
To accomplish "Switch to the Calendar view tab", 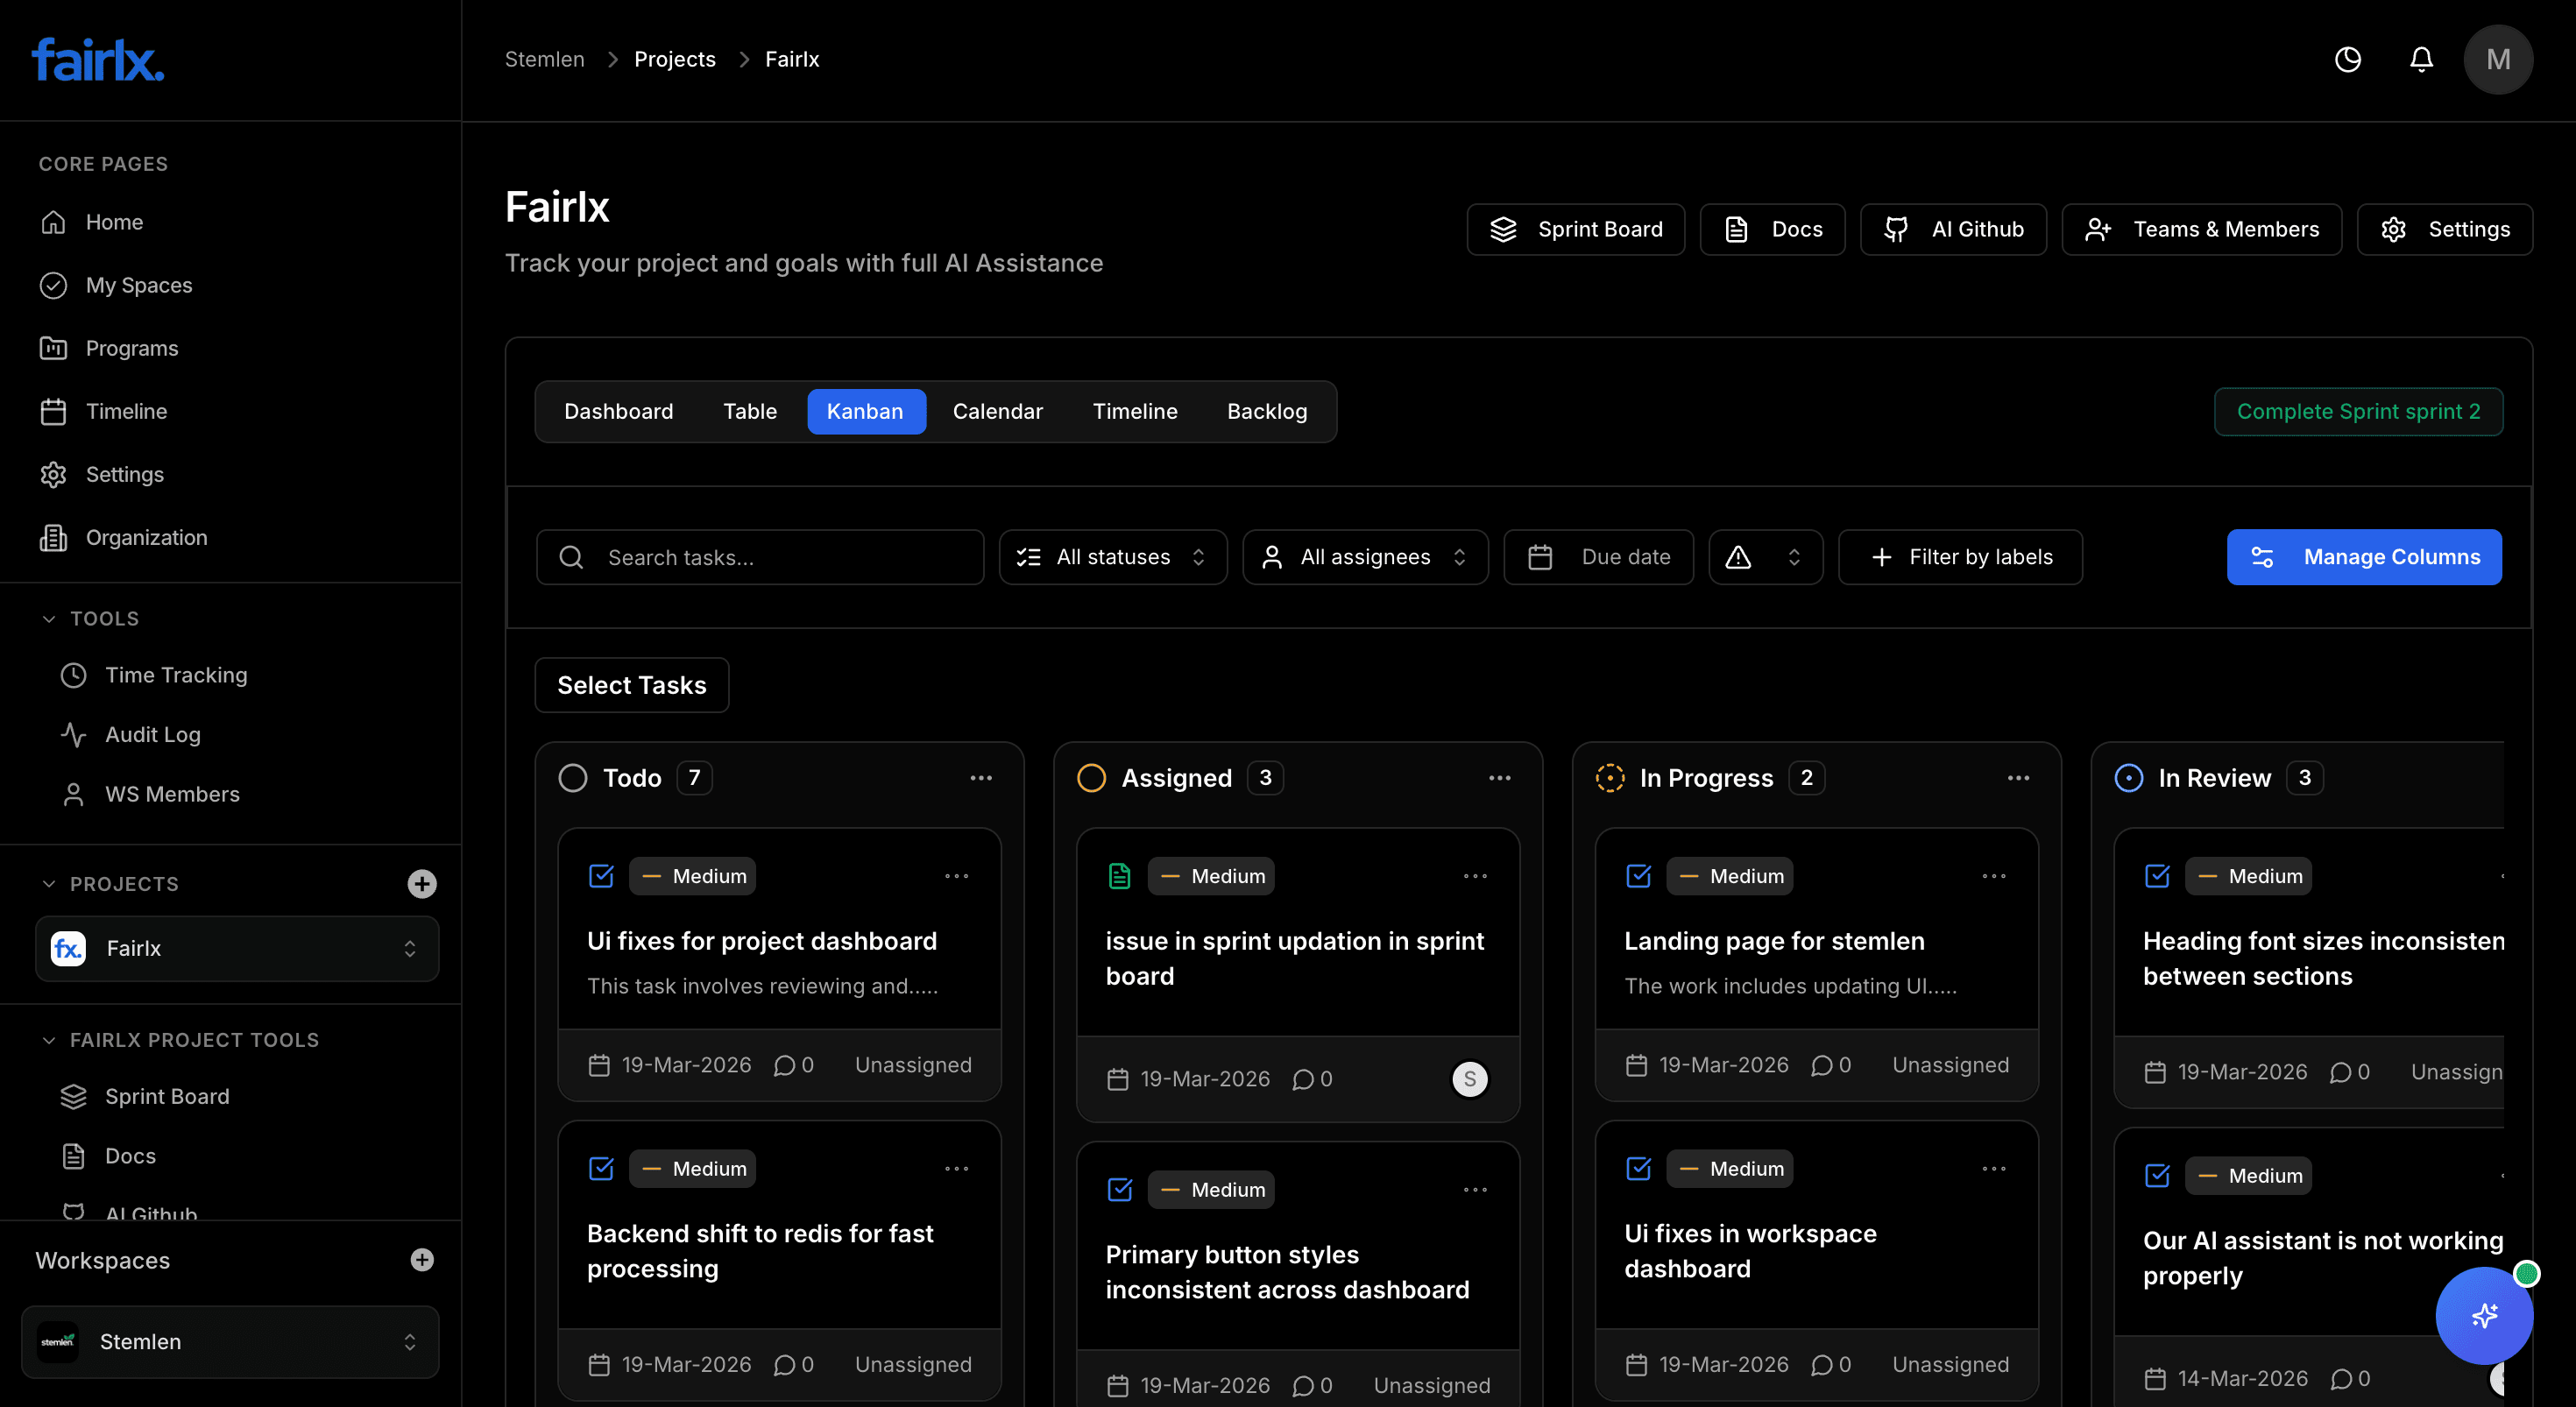I will [997, 411].
